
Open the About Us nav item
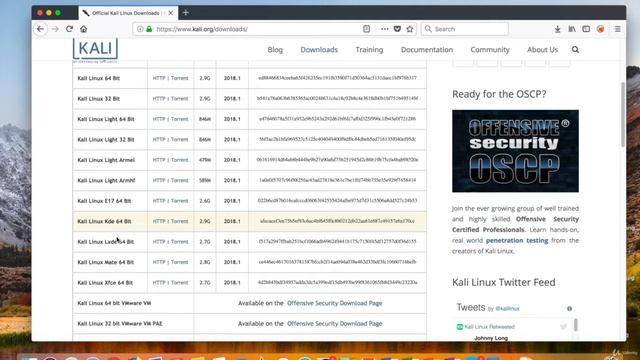coord(542,49)
